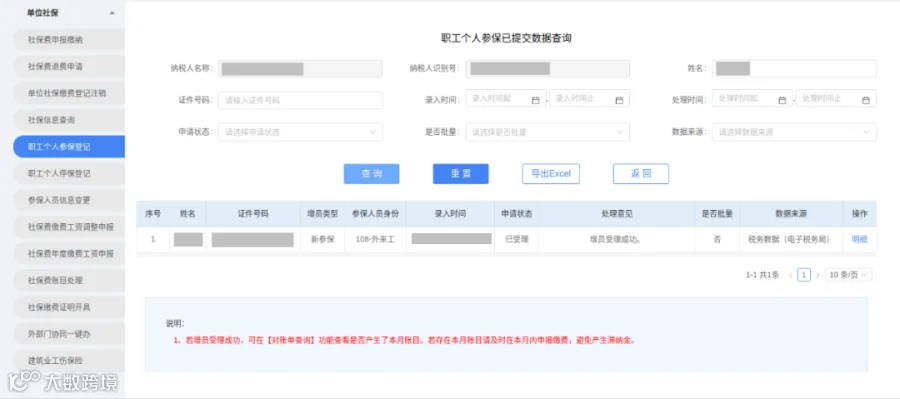Viewport: 900px width, 399px height.
Task: Focus the 纳税人识别号 field
Action: pos(548,69)
